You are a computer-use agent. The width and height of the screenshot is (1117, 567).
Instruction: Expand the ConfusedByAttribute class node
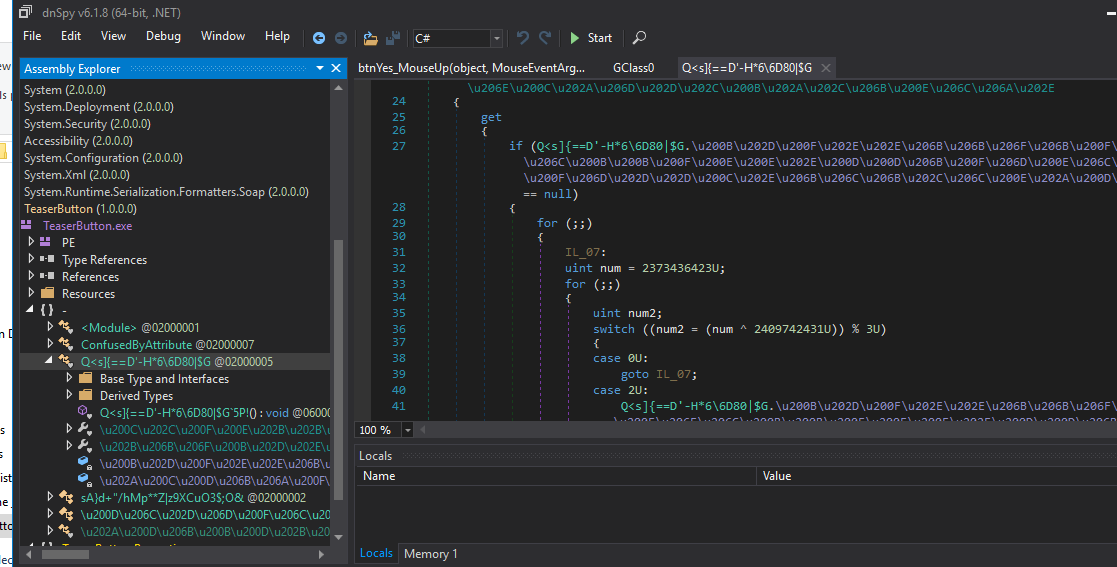51,344
